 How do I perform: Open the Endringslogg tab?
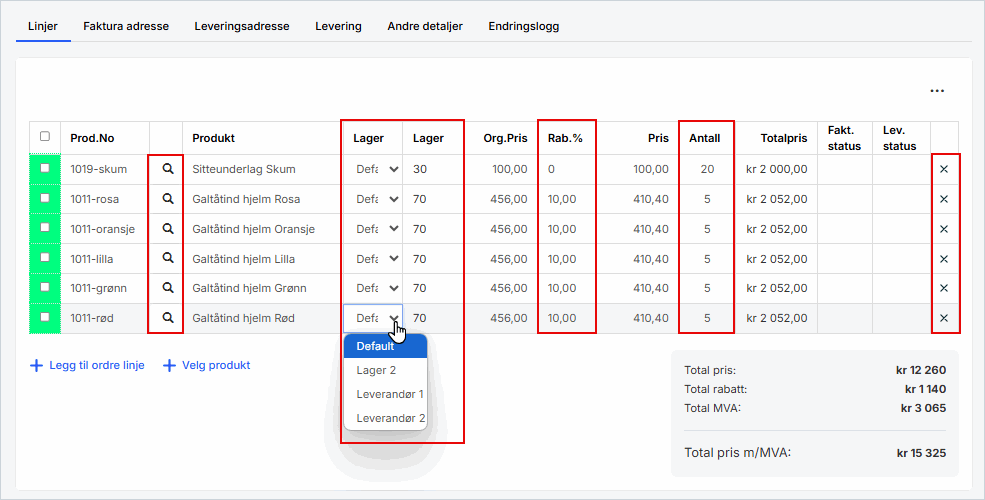coord(523,26)
